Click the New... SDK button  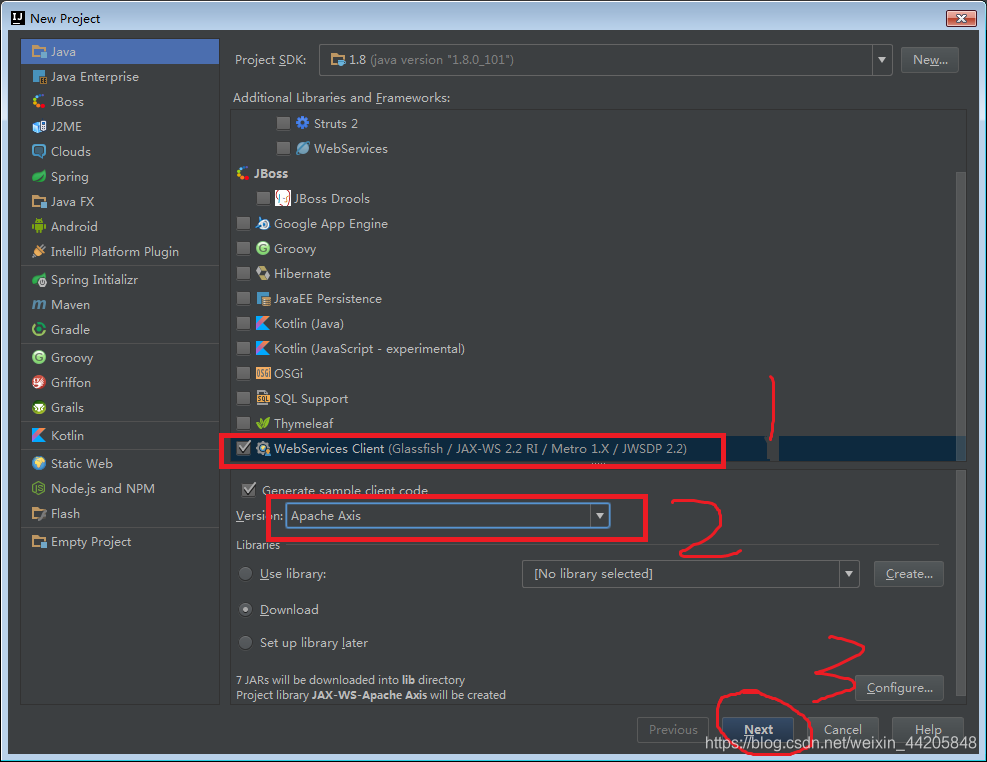[930, 60]
